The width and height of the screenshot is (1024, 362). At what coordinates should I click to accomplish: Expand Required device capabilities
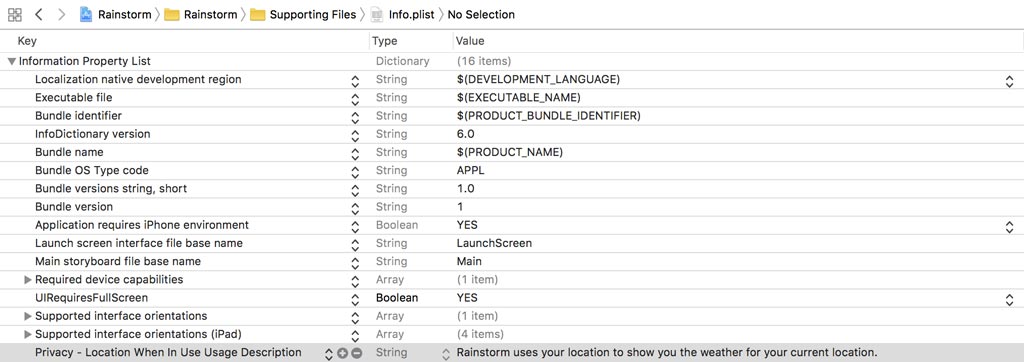click(x=28, y=280)
